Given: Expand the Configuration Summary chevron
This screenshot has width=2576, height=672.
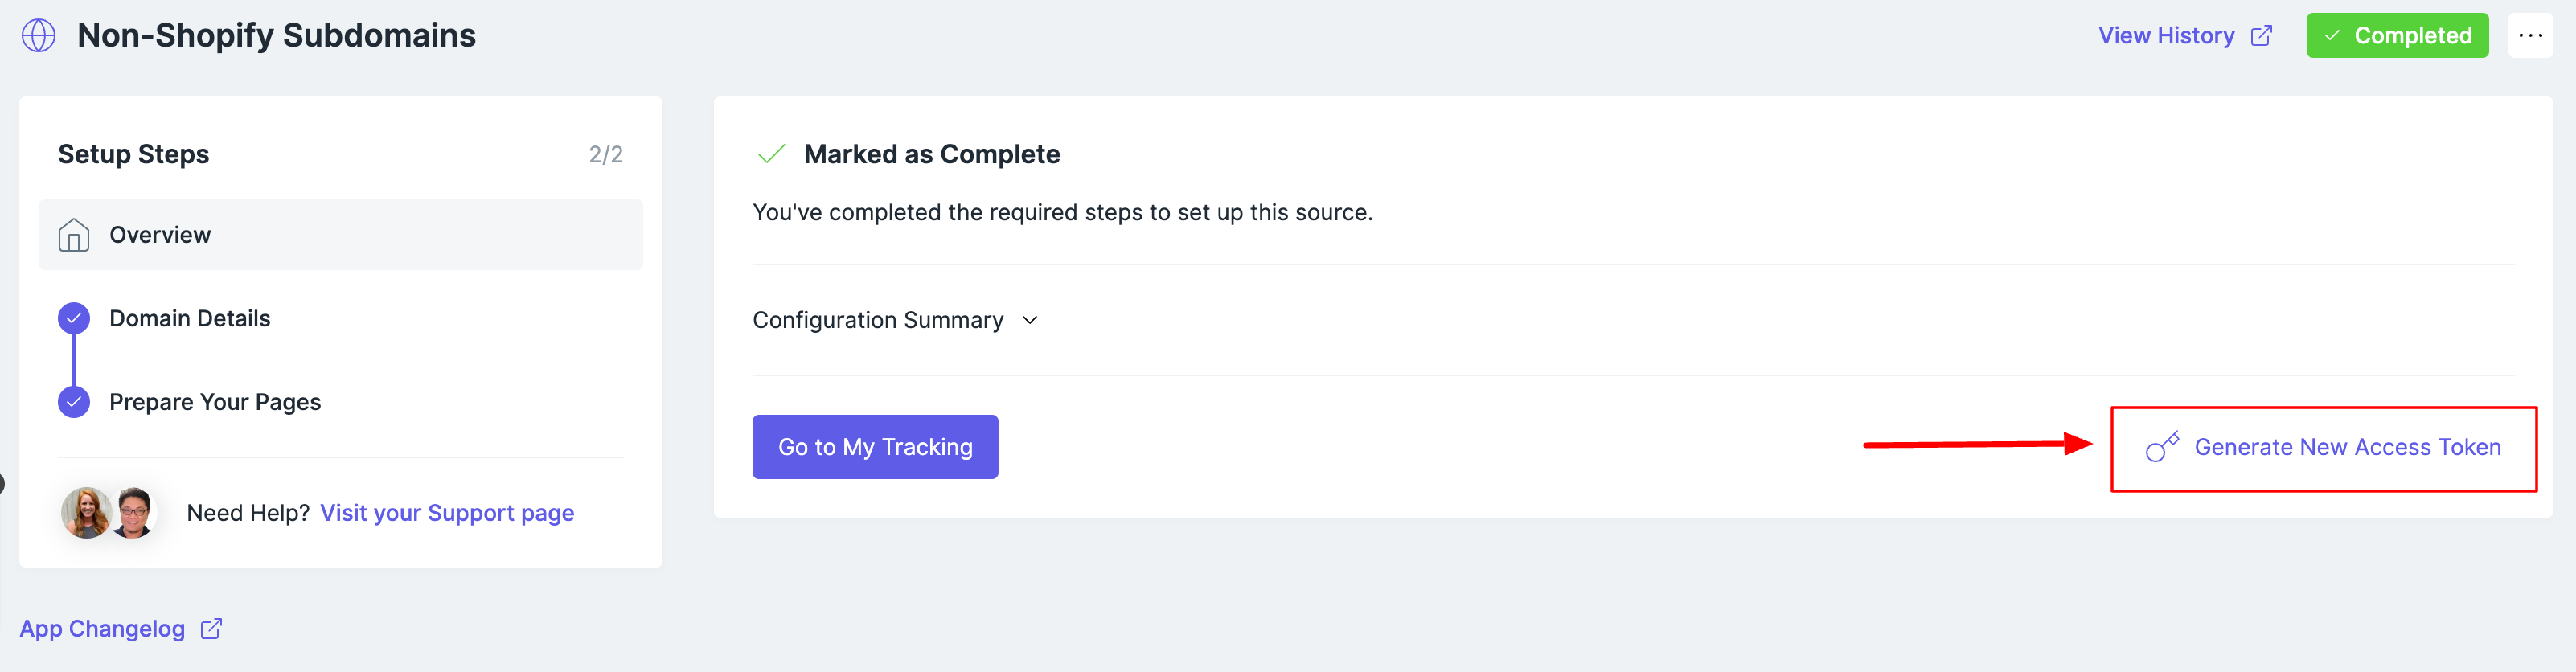Looking at the screenshot, I should click(1030, 320).
